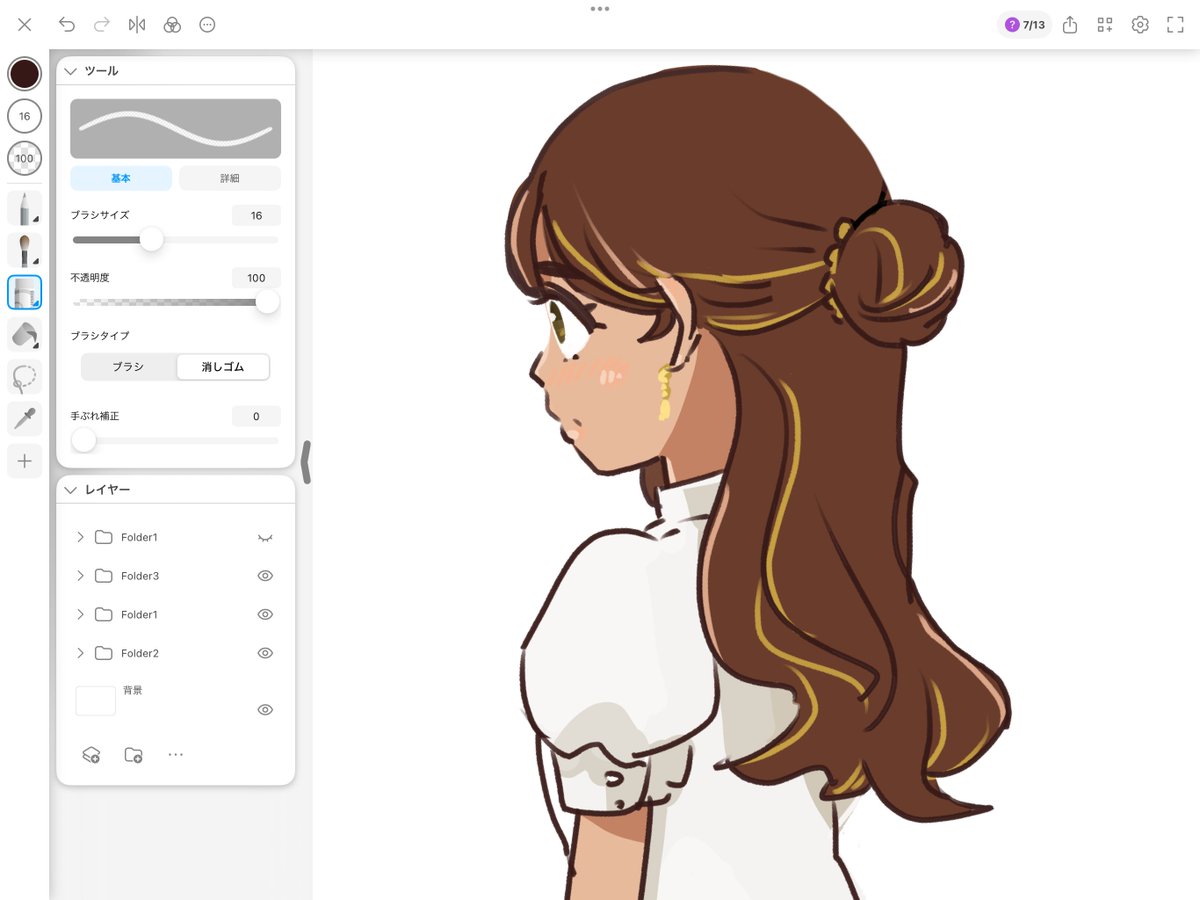Add a new layer
Viewport: 1200px width, 900px height.
click(91, 755)
